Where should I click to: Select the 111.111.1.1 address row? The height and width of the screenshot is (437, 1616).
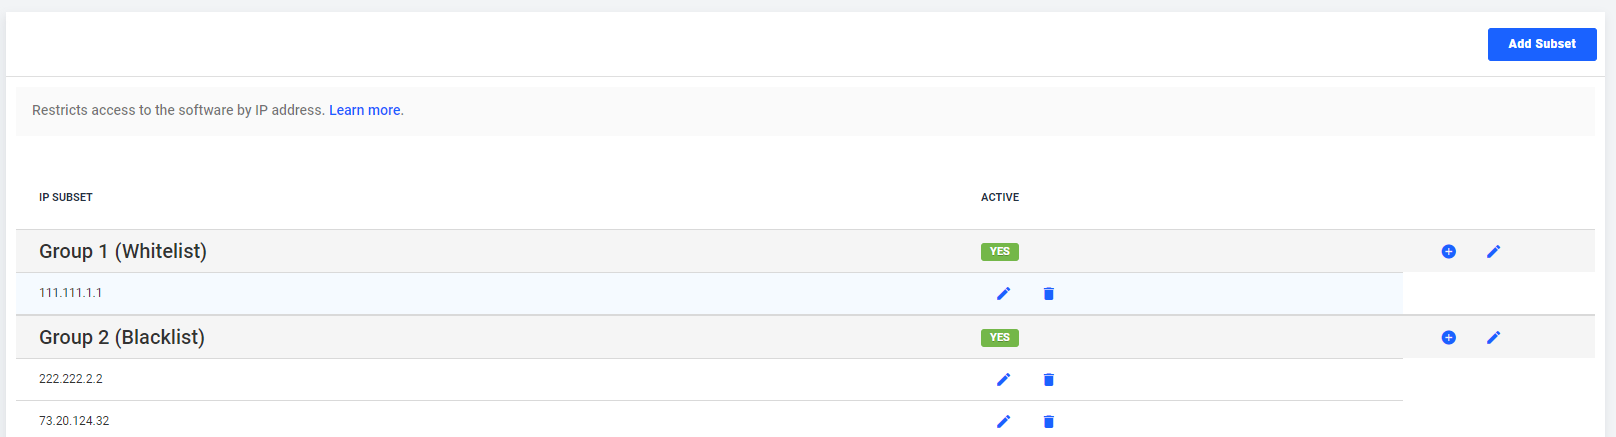[x=709, y=293]
